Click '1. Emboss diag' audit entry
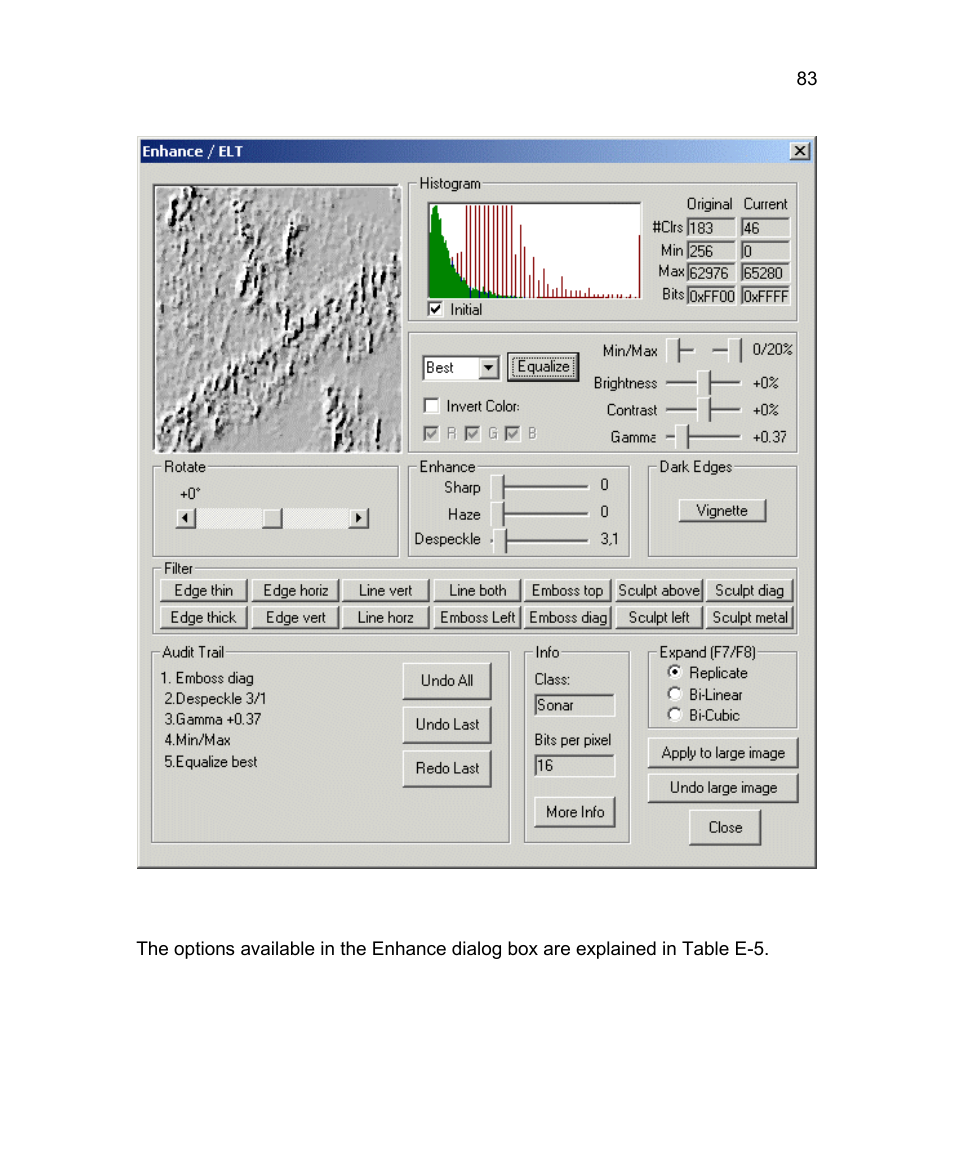The image size is (954, 1159). coord(207,679)
